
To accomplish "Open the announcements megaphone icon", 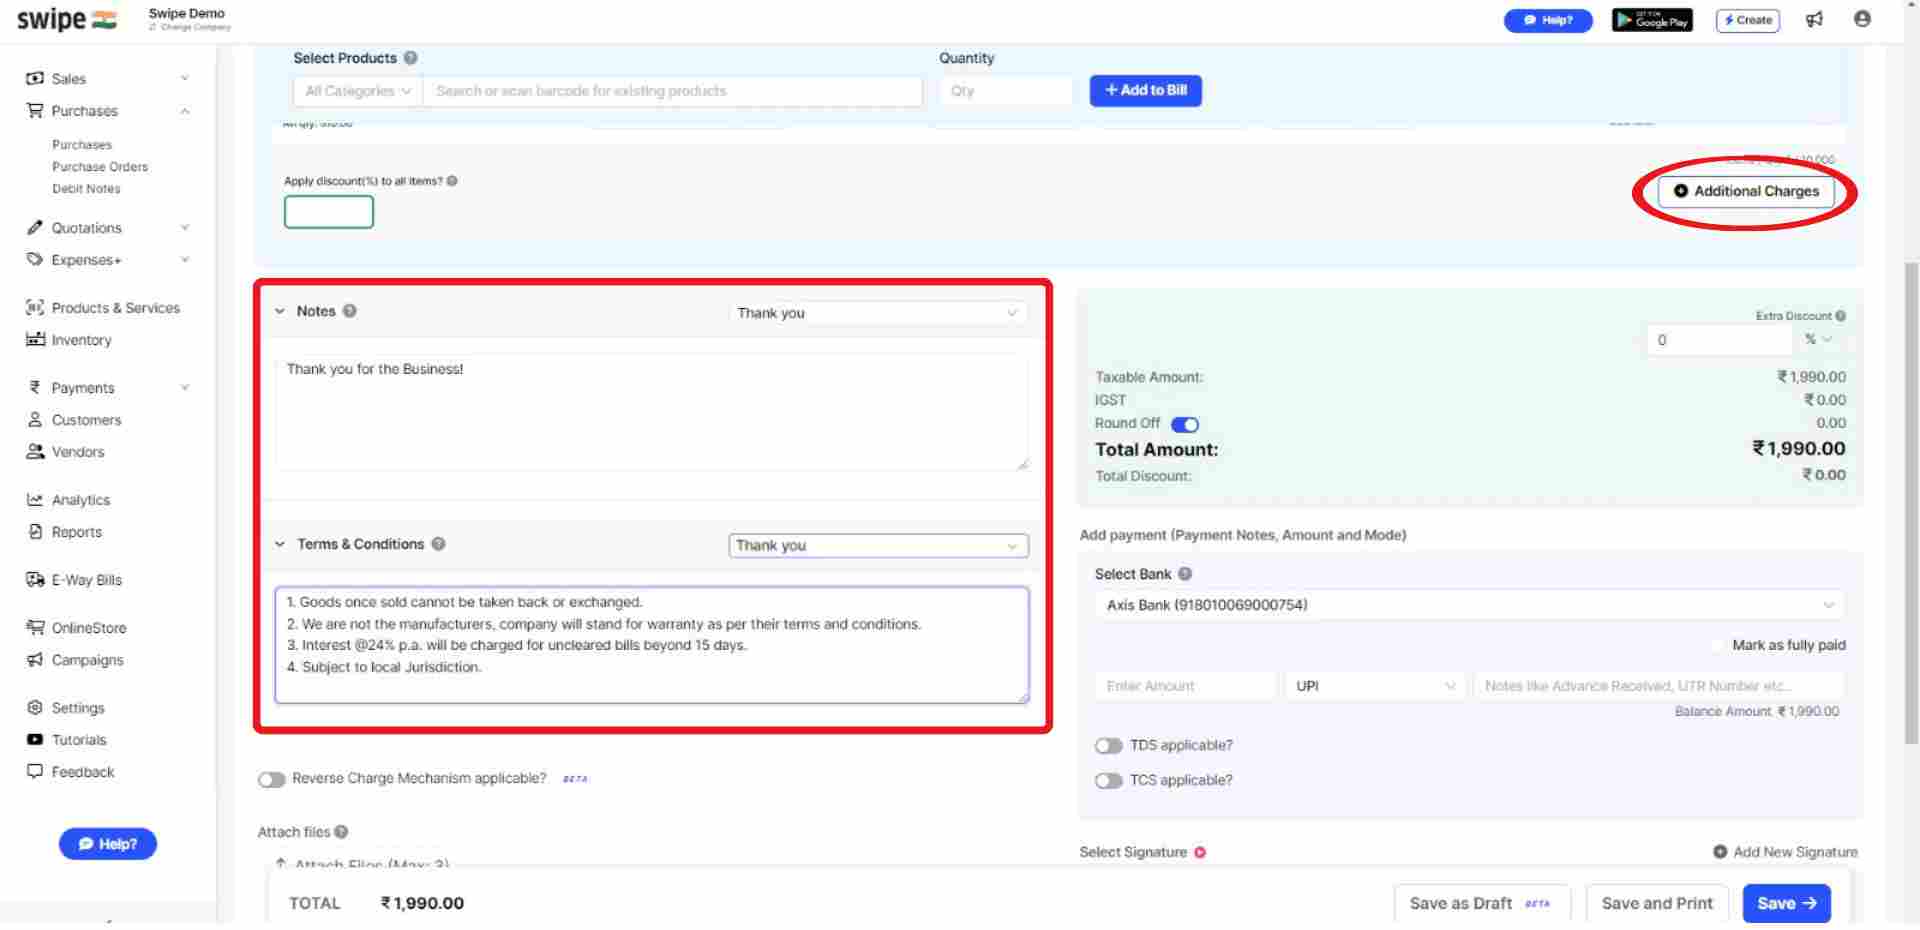I will click(x=1814, y=20).
